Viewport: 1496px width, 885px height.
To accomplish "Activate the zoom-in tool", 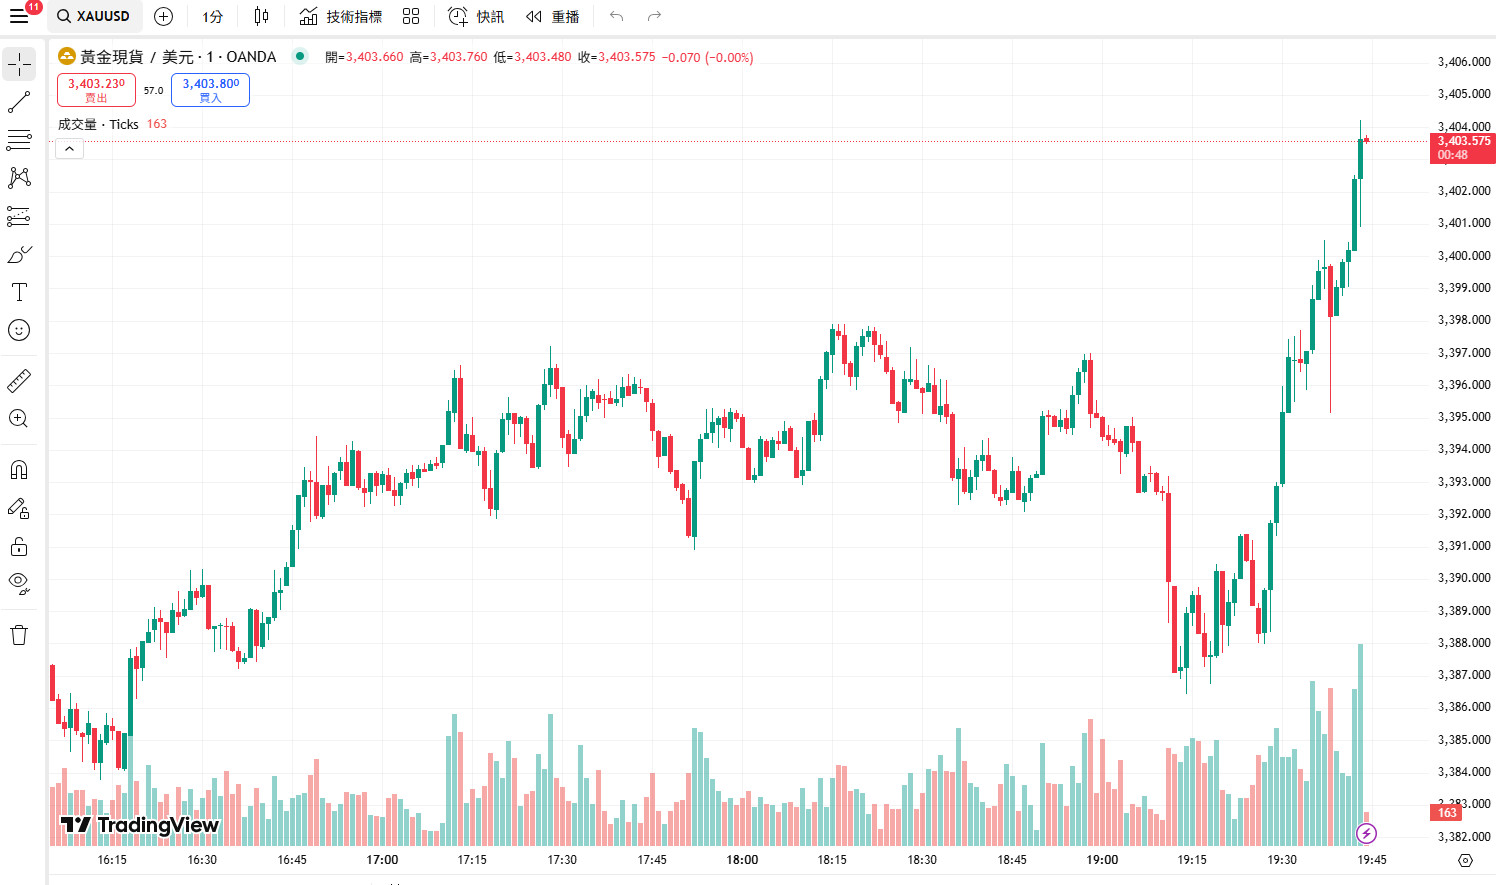I will [x=19, y=419].
